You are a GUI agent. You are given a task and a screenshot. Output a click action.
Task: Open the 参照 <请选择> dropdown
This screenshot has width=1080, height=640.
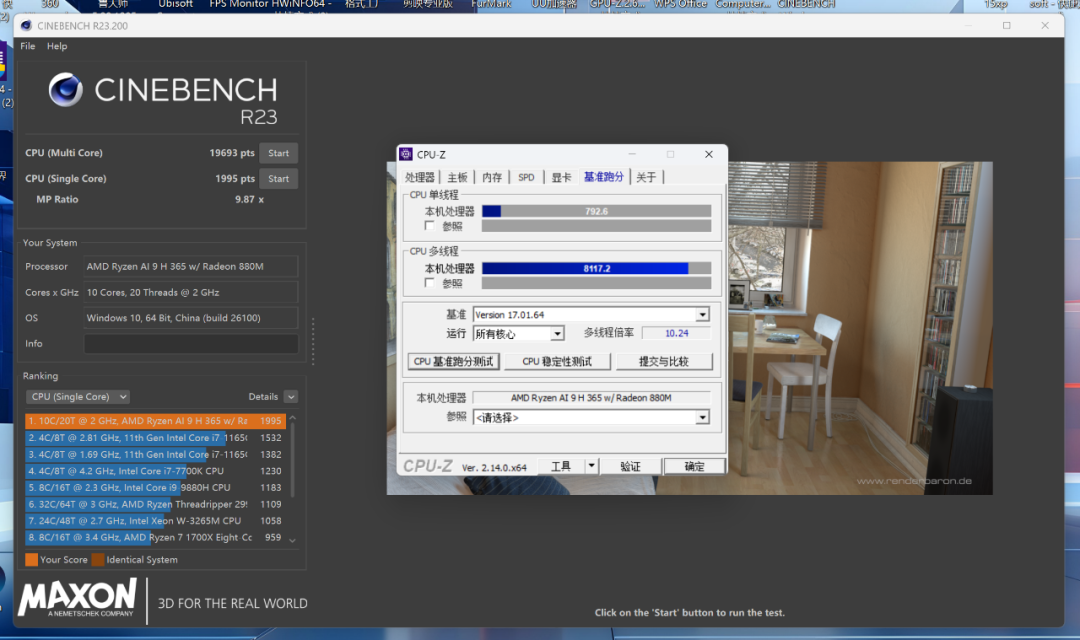[x=591, y=417]
